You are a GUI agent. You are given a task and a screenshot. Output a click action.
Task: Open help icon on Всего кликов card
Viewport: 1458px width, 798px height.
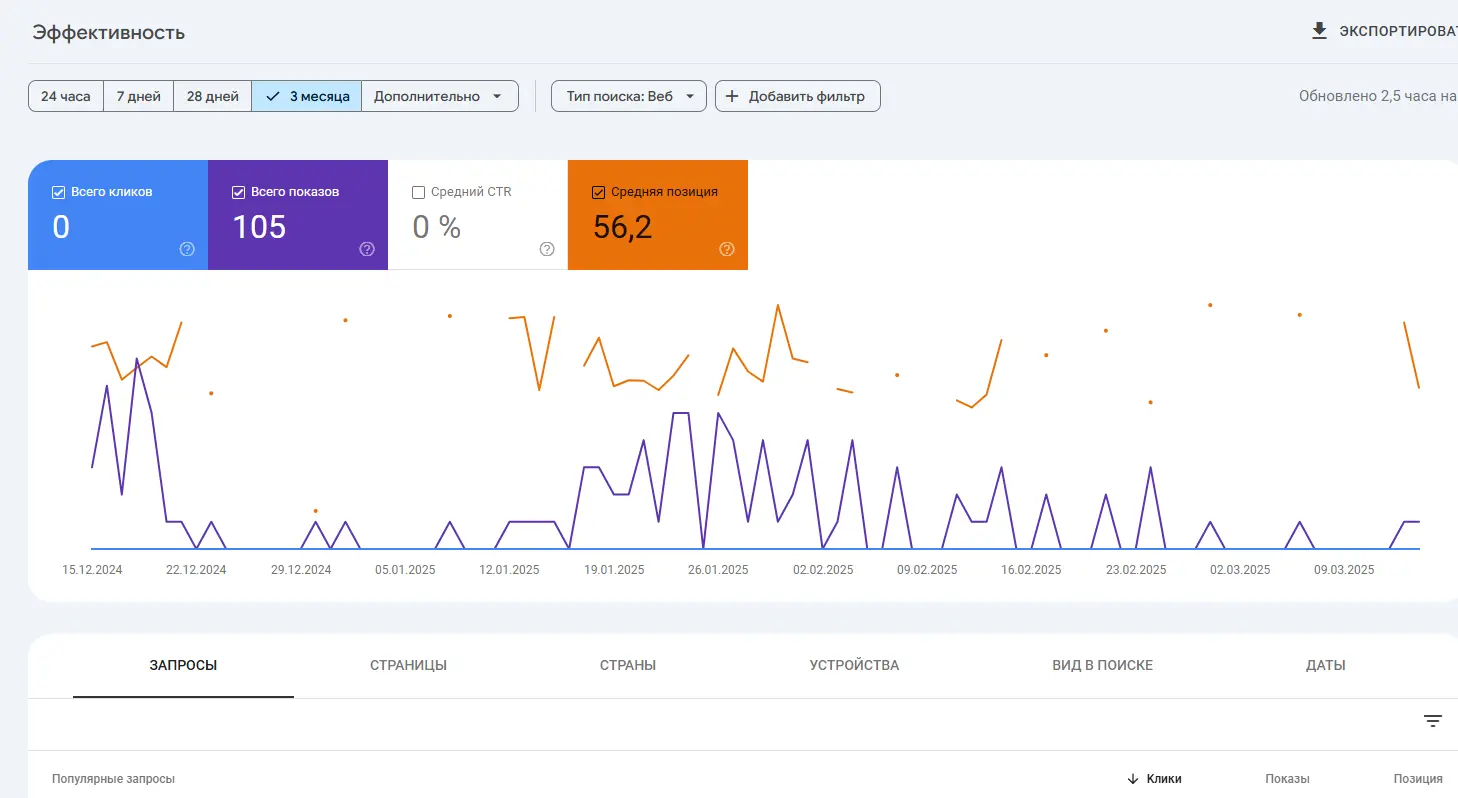click(x=187, y=249)
